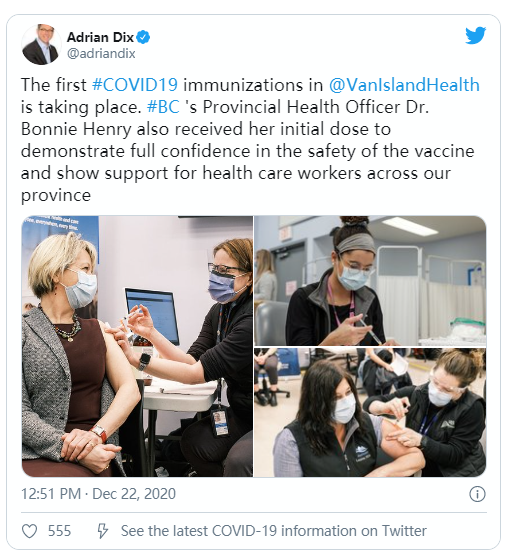Click the 12:51 PM time text
509x558 pixels.
[x=51, y=494]
